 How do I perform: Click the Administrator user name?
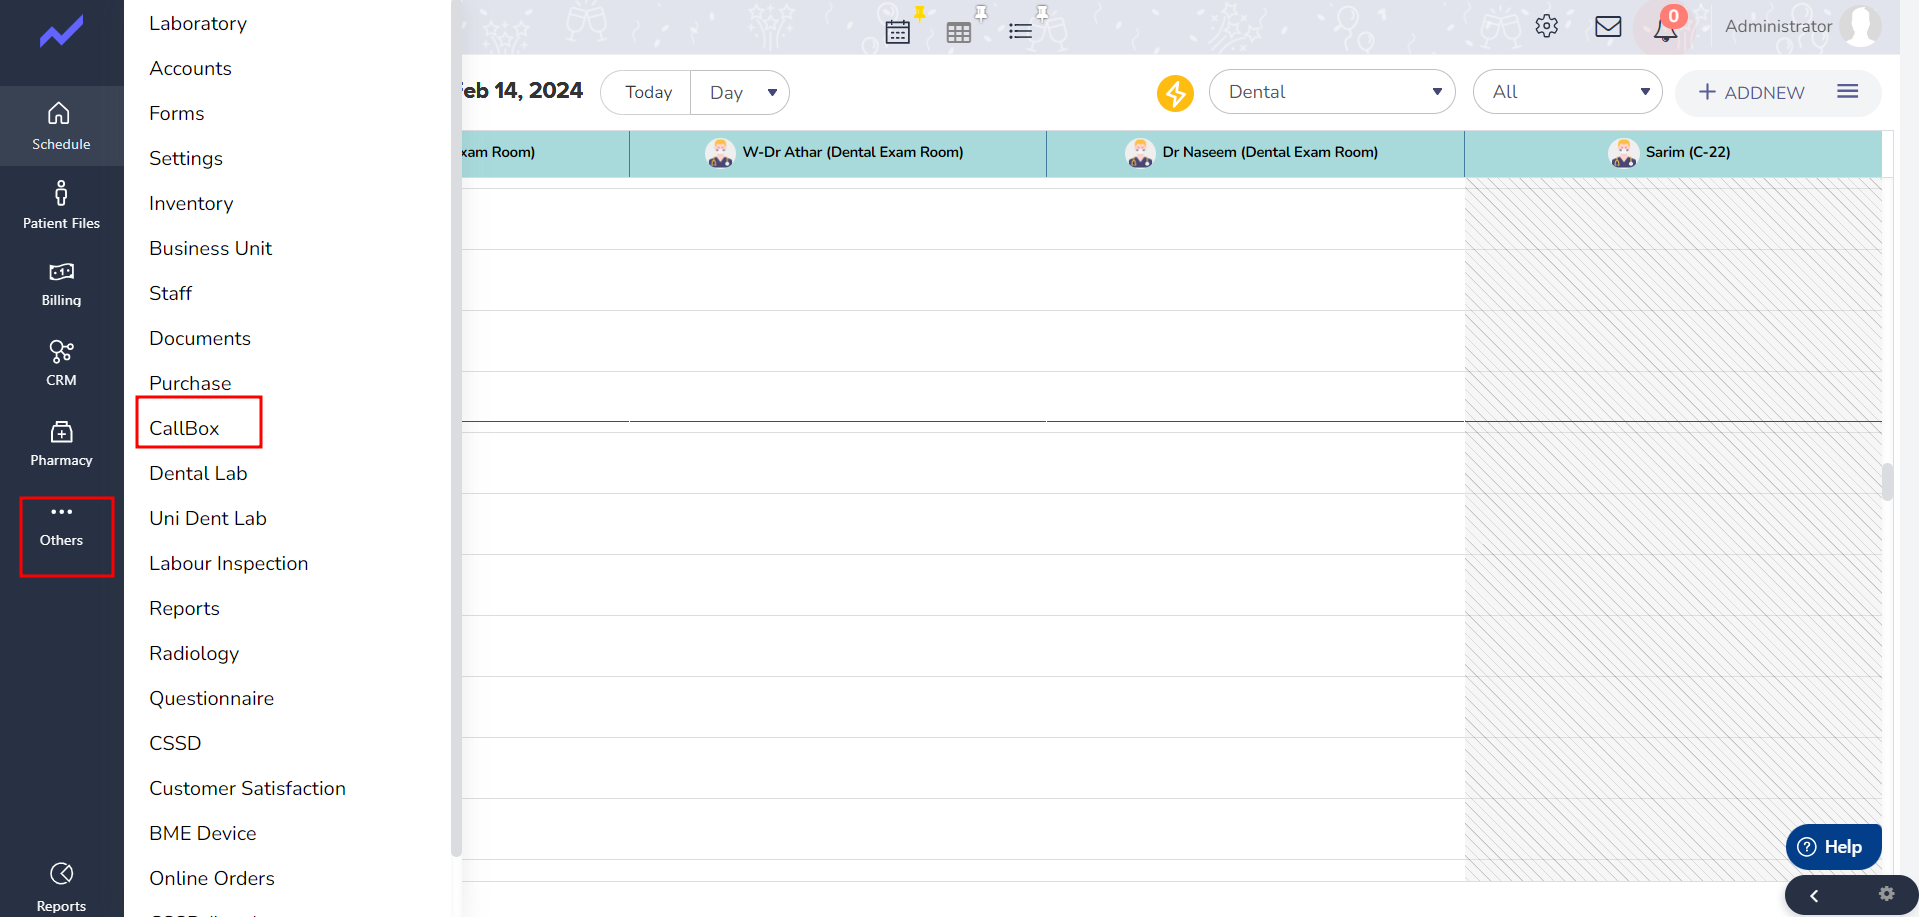click(x=1778, y=26)
